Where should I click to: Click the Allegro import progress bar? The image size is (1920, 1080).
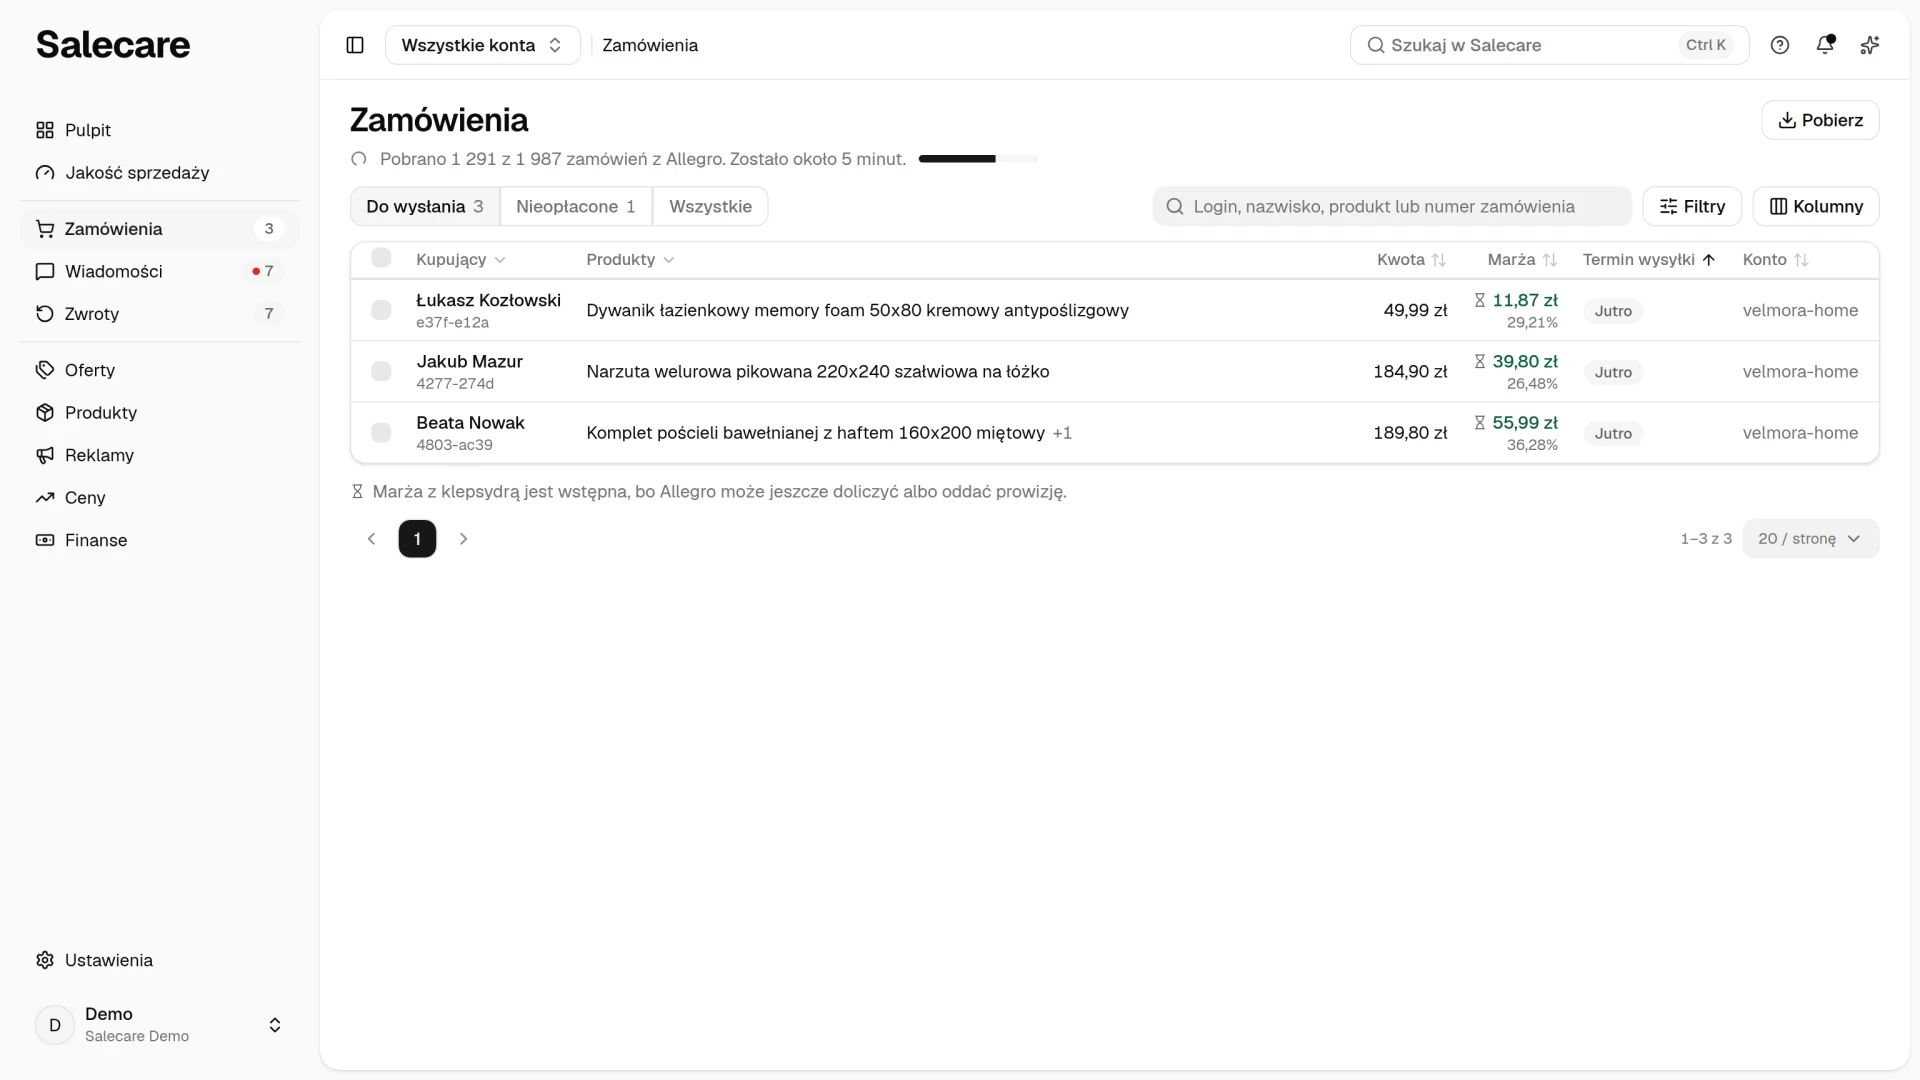click(x=978, y=159)
